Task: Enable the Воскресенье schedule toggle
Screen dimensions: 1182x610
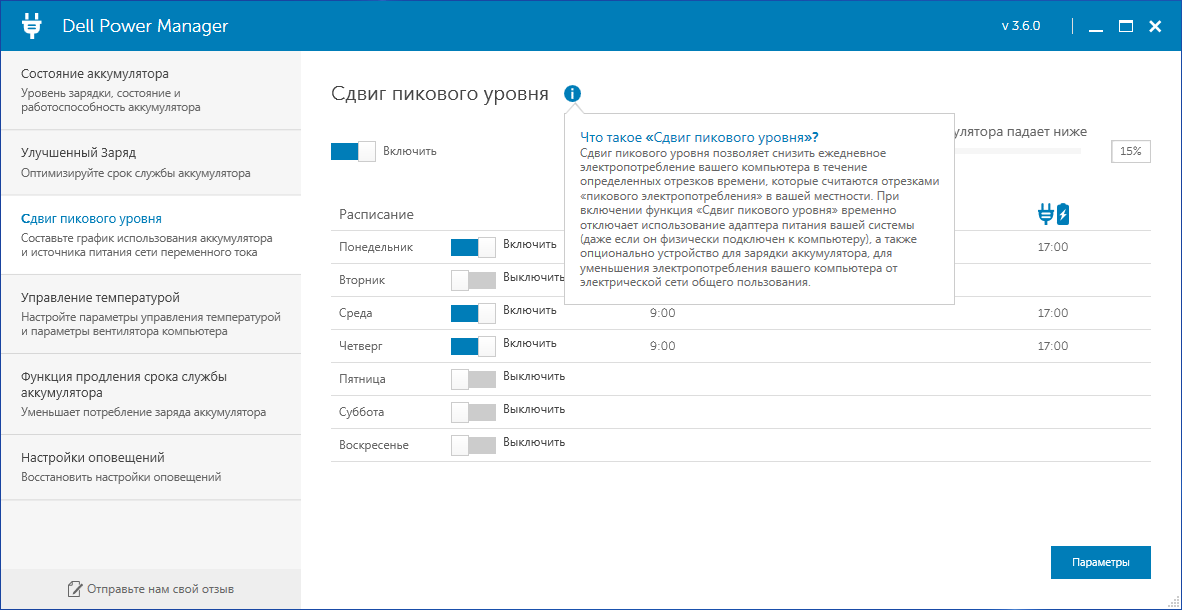Action: 473,445
